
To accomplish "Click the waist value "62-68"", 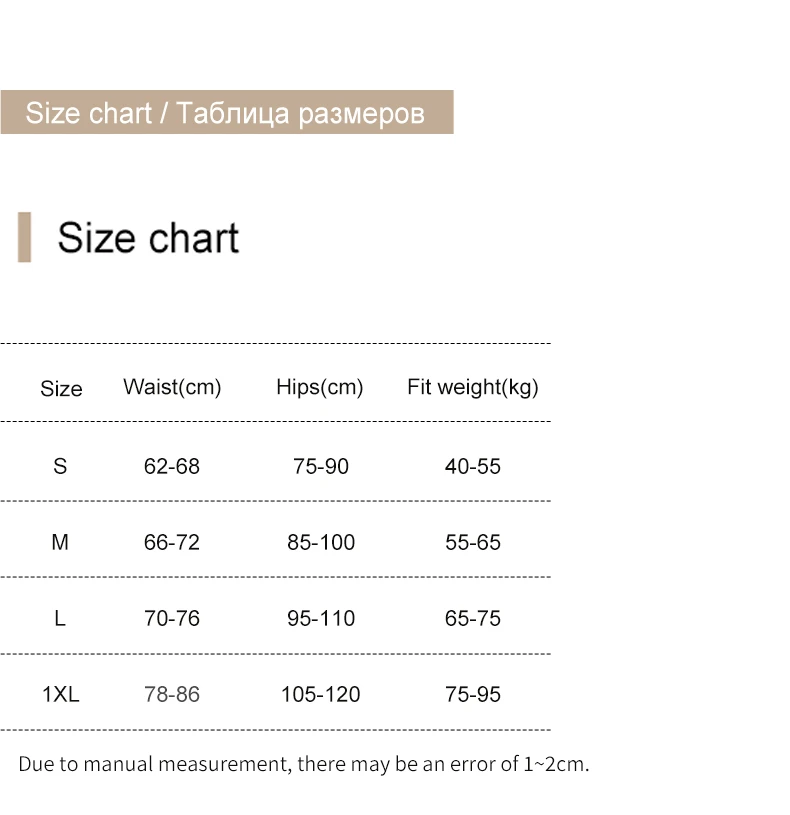I will [x=172, y=466].
